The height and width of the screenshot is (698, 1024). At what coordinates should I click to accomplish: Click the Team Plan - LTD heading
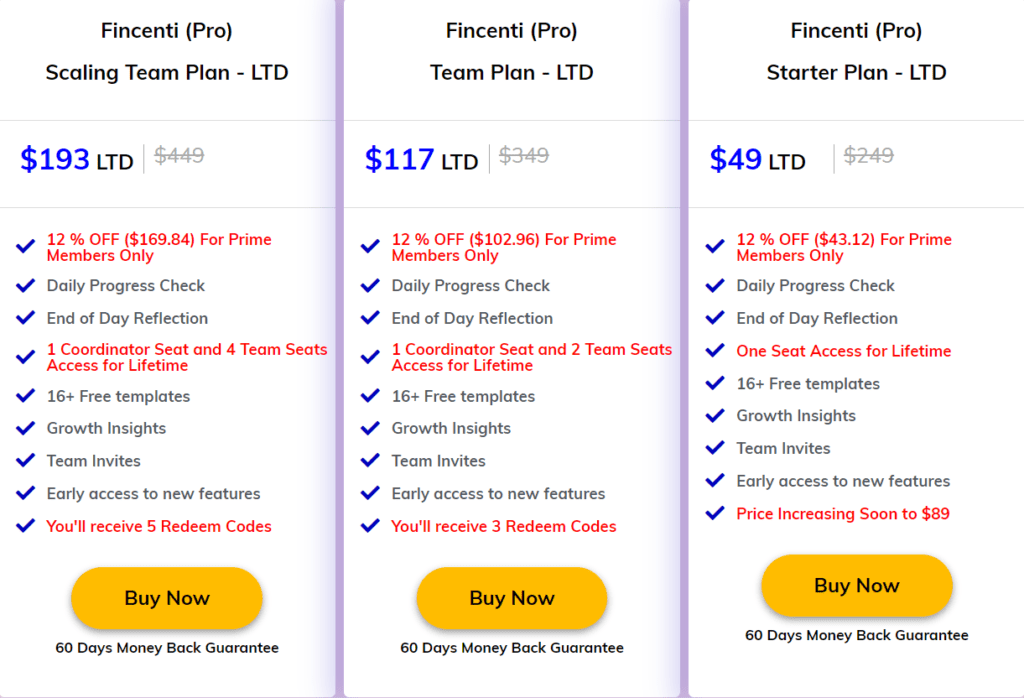(511, 72)
